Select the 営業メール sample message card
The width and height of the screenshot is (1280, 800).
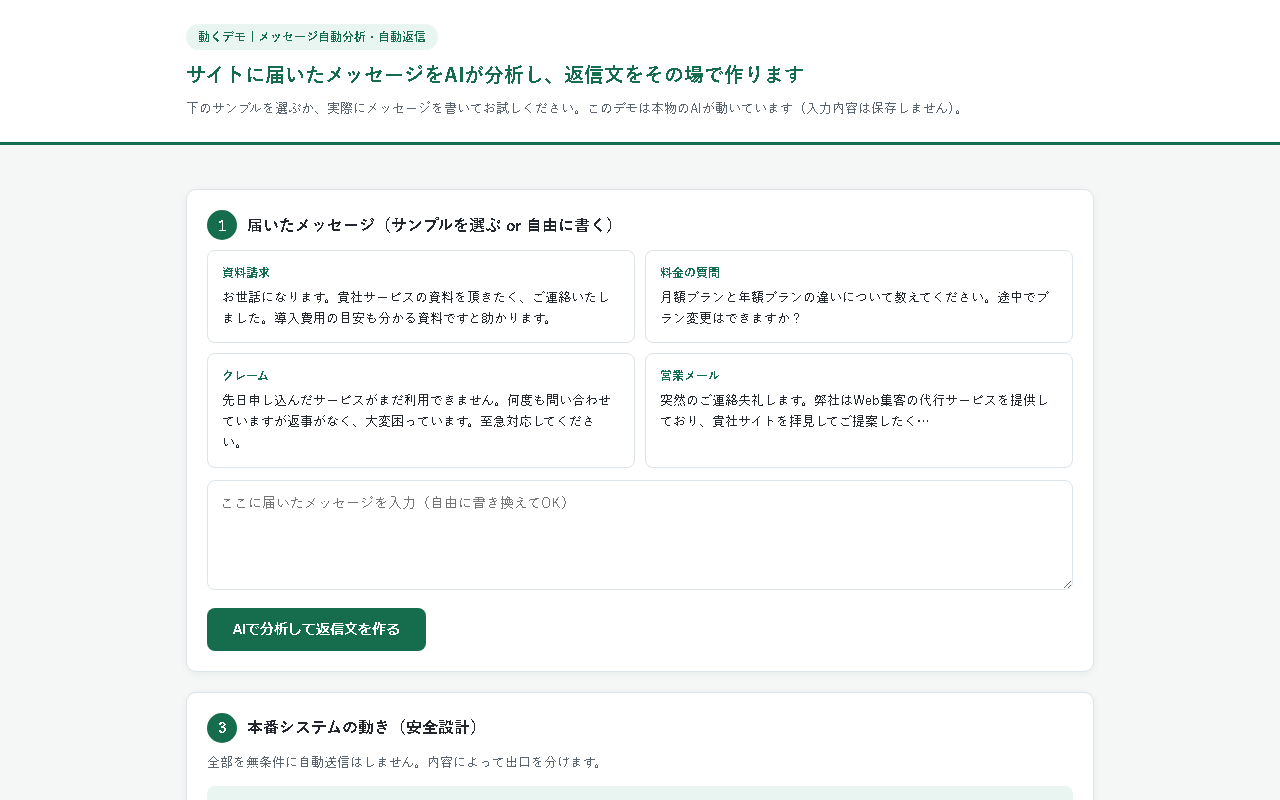click(859, 410)
